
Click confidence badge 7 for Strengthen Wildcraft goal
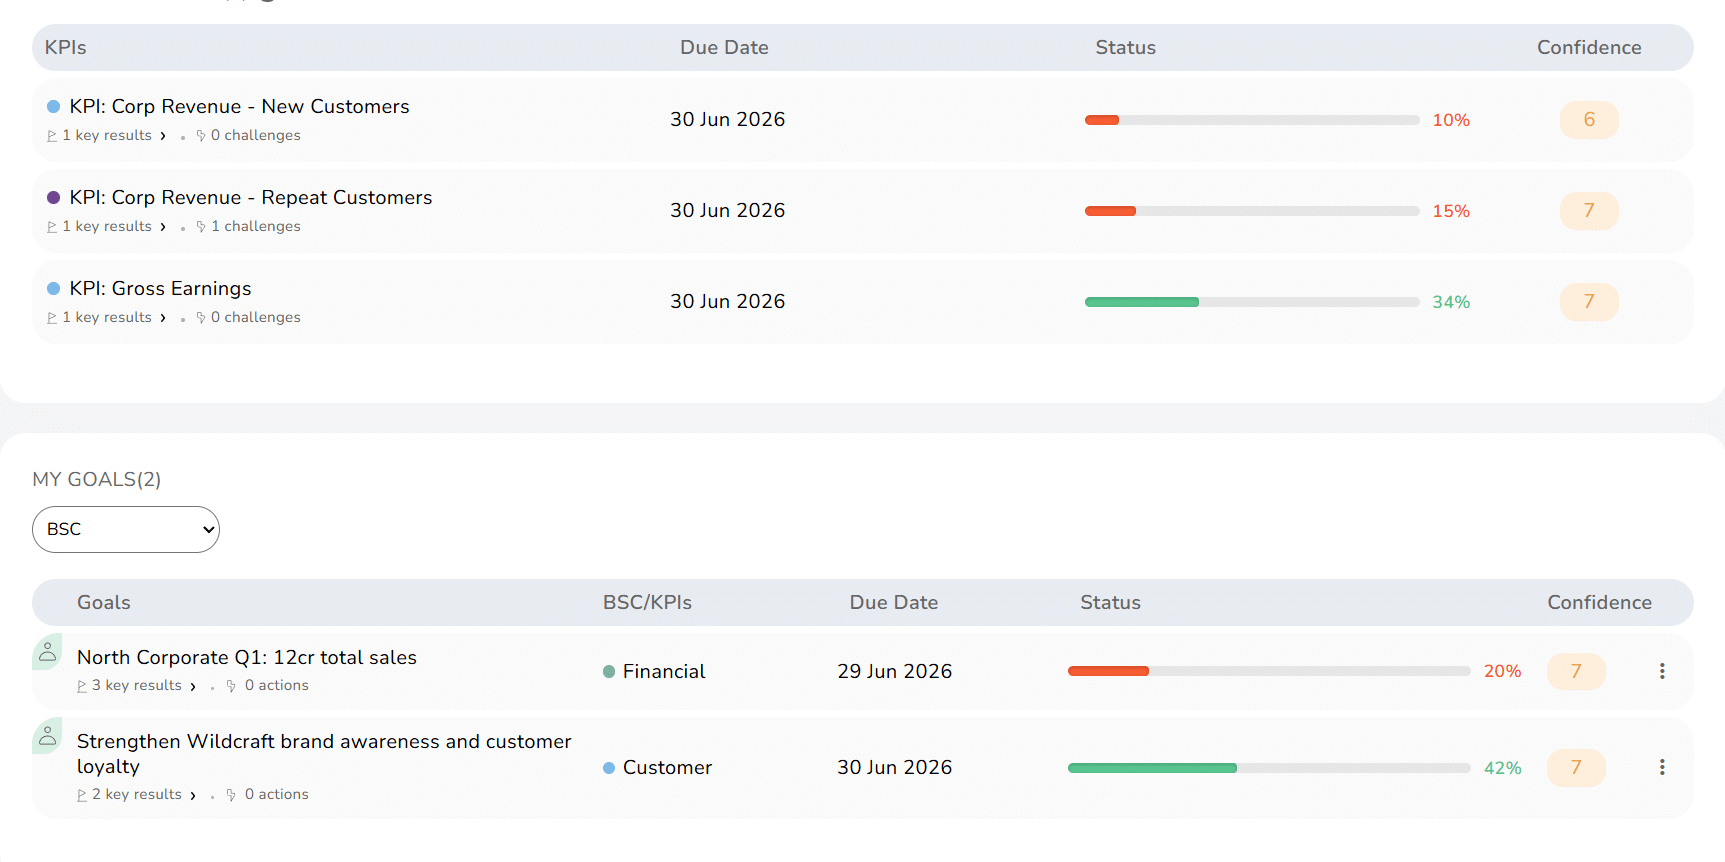1576,768
